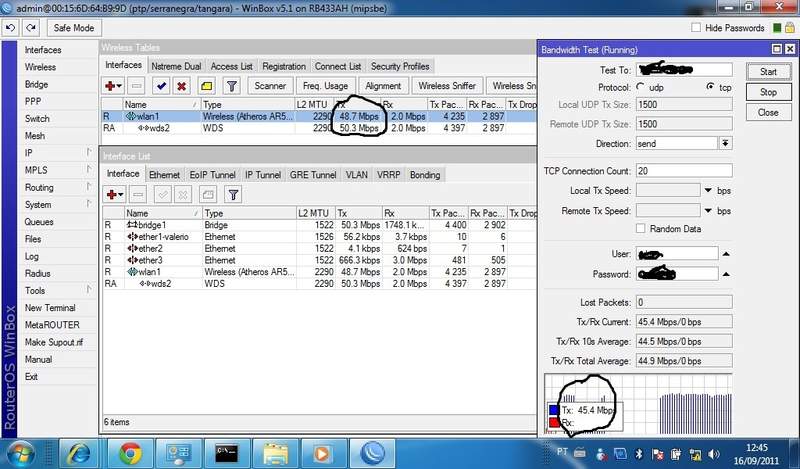
Task: Open the Windows Start orb
Action: tap(21, 454)
